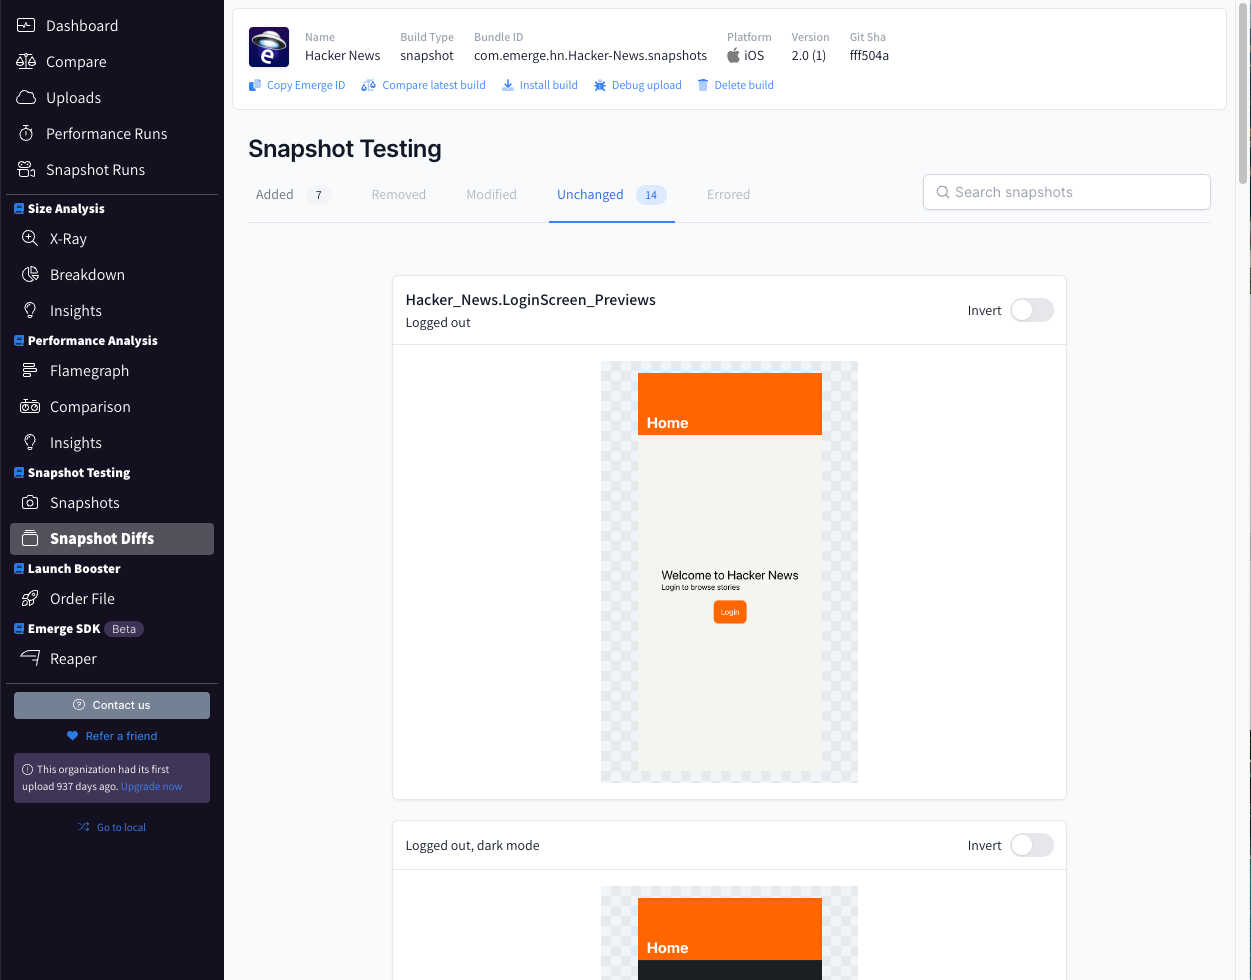1251x980 pixels.
Task: Click the Debug upload bug icon
Action: pyautogui.click(x=600, y=85)
